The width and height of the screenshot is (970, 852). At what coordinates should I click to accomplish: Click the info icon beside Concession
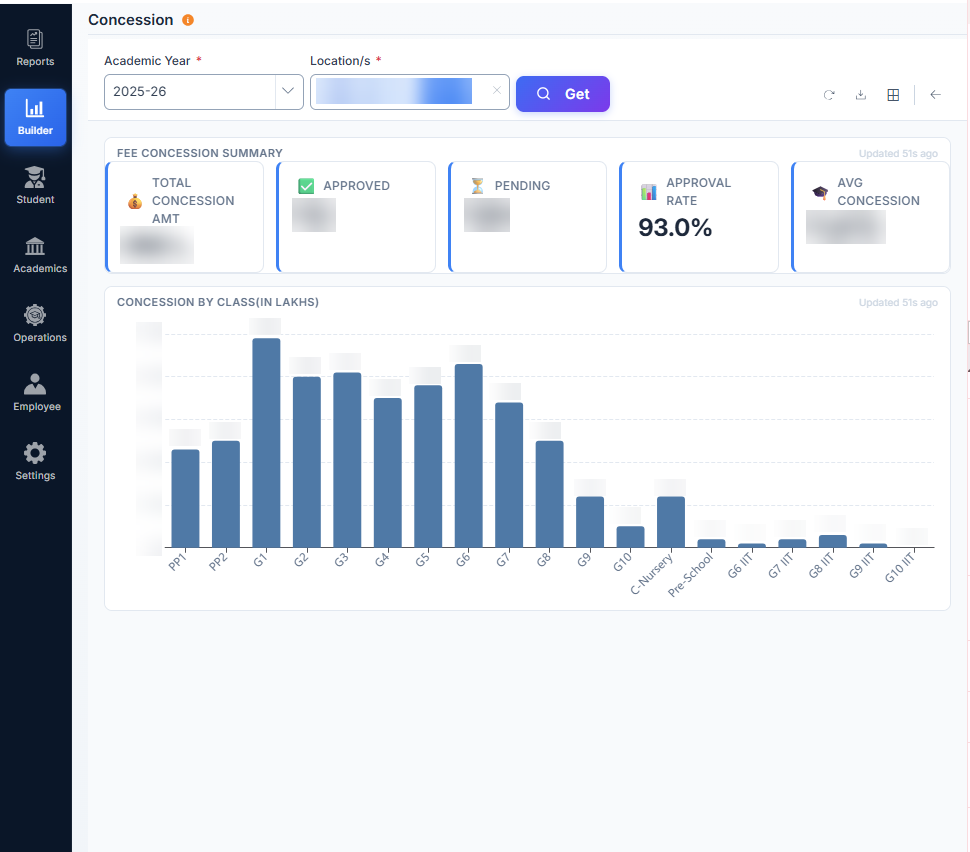click(187, 20)
